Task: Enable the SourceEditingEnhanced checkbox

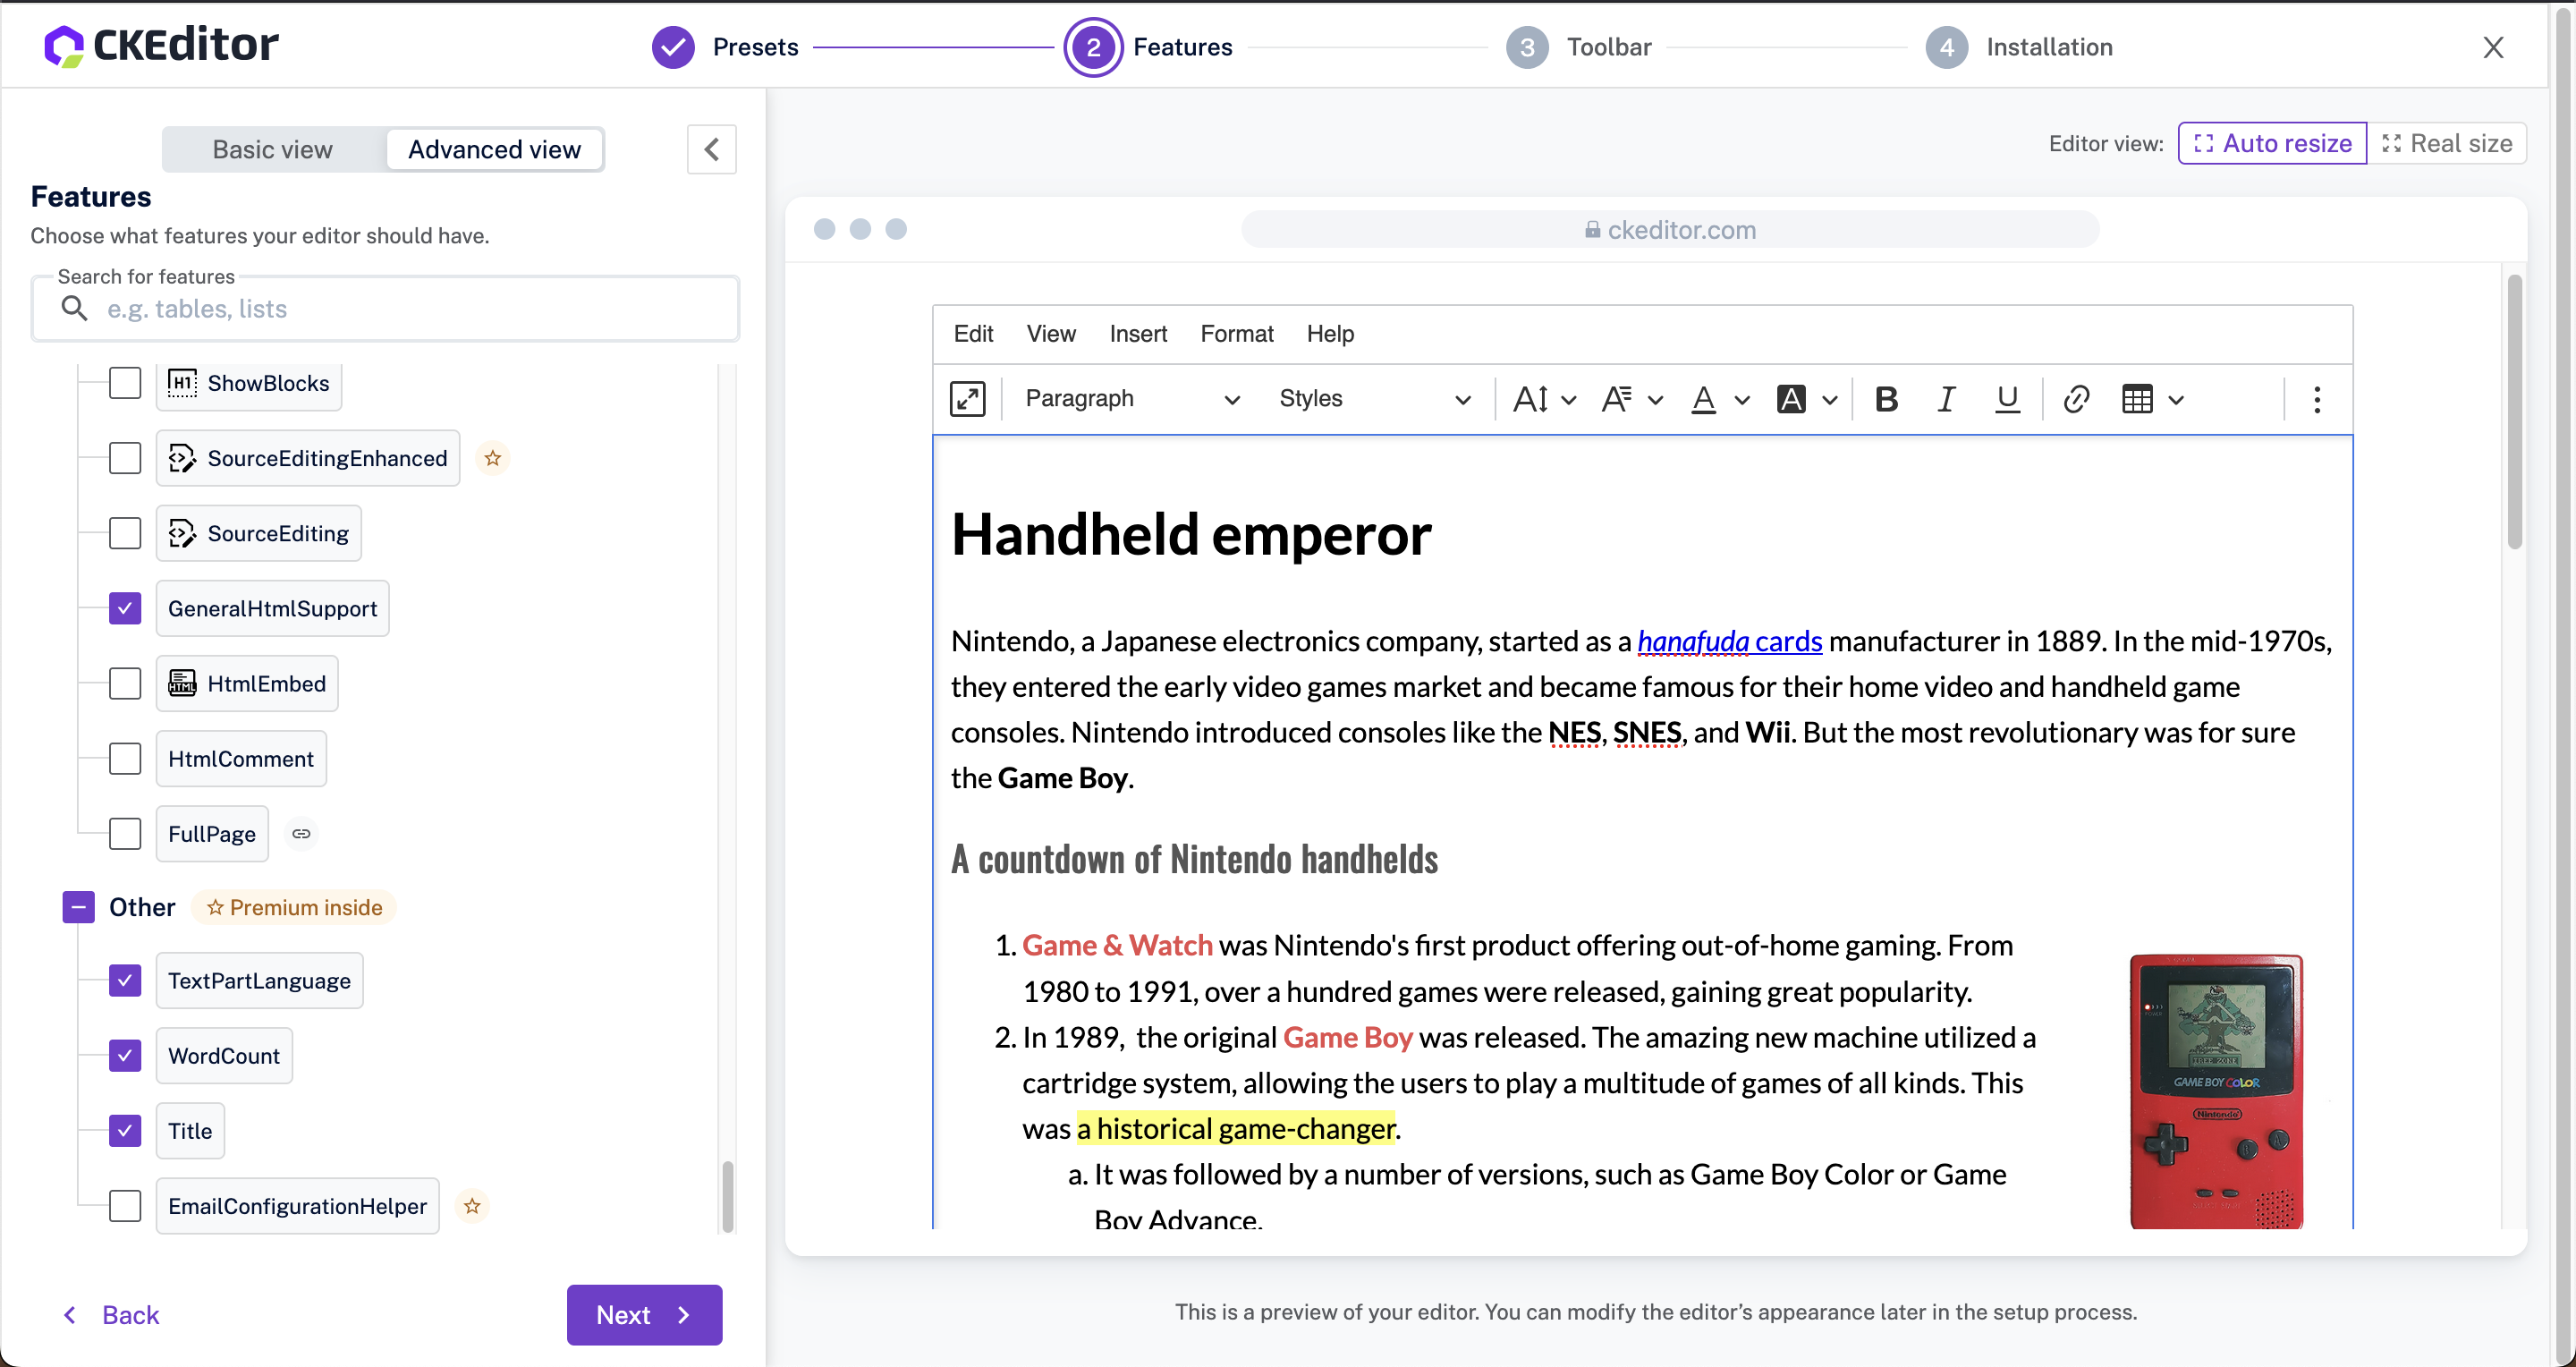Action: click(x=125, y=458)
